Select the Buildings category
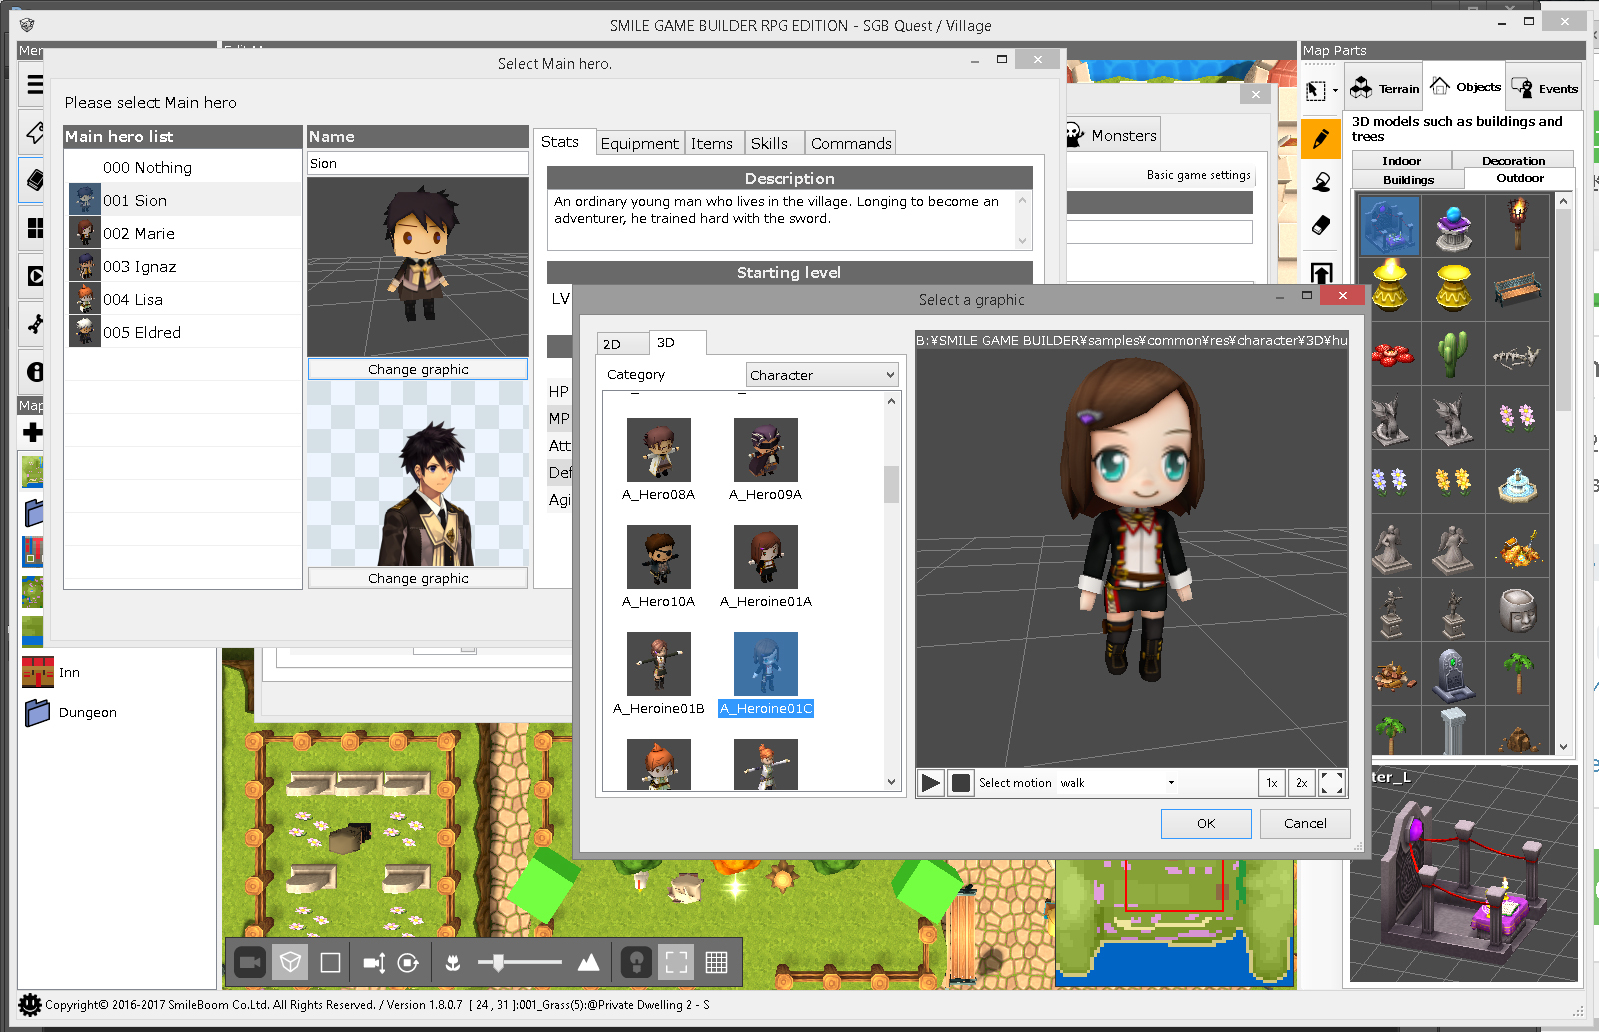 pyautogui.click(x=1408, y=179)
